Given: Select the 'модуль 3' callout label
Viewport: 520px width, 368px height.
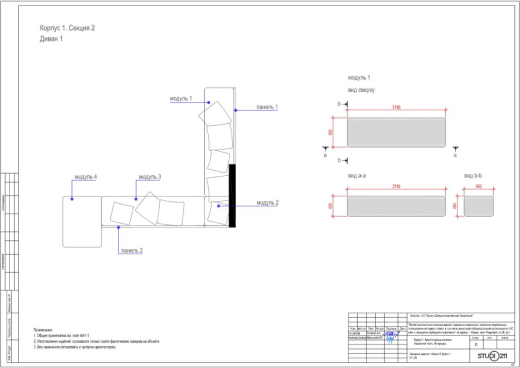Looking at the screenshot, I should pyautogui.click(x=150, y=177).
